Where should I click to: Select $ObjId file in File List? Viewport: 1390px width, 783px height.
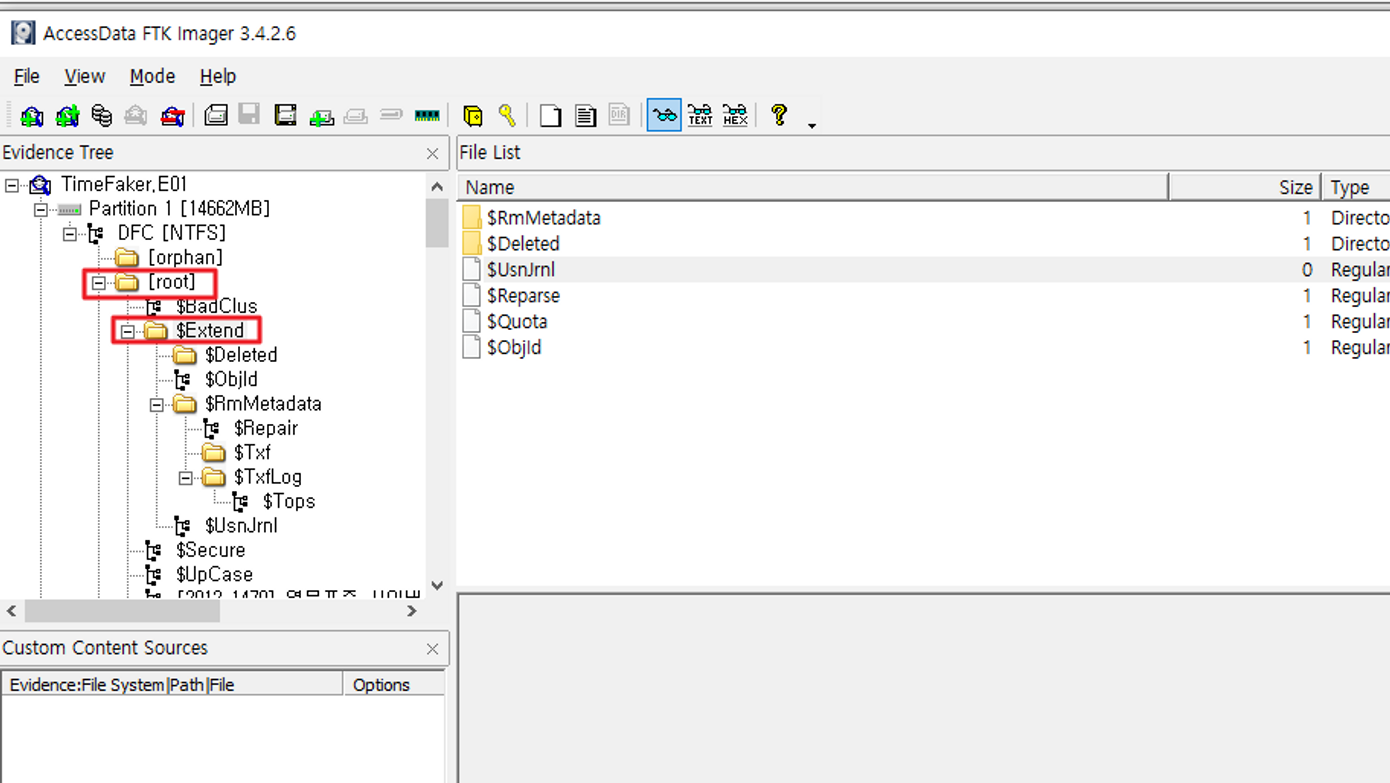922,347
